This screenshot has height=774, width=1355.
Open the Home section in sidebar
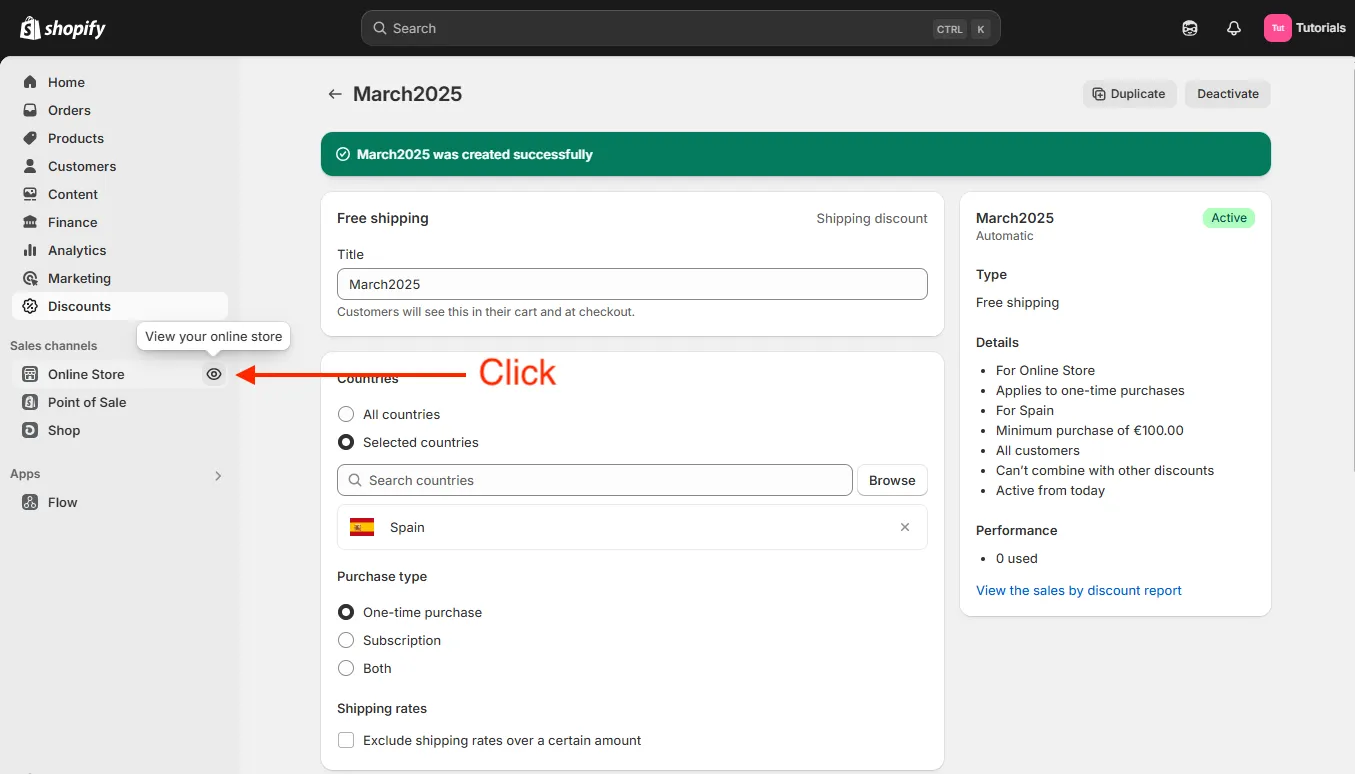tap(66, 82)
